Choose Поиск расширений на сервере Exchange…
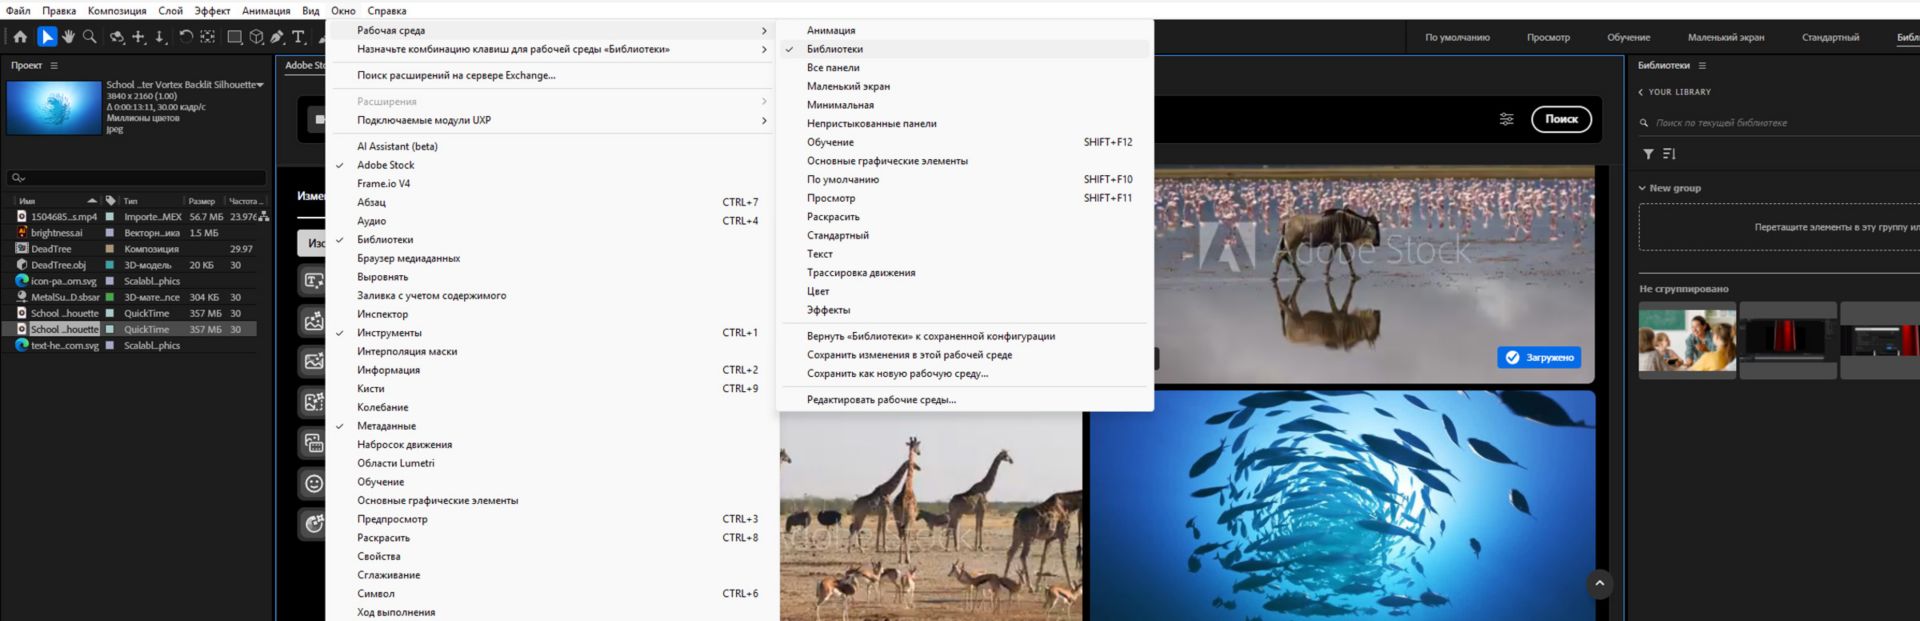 (x=456, y=75)
